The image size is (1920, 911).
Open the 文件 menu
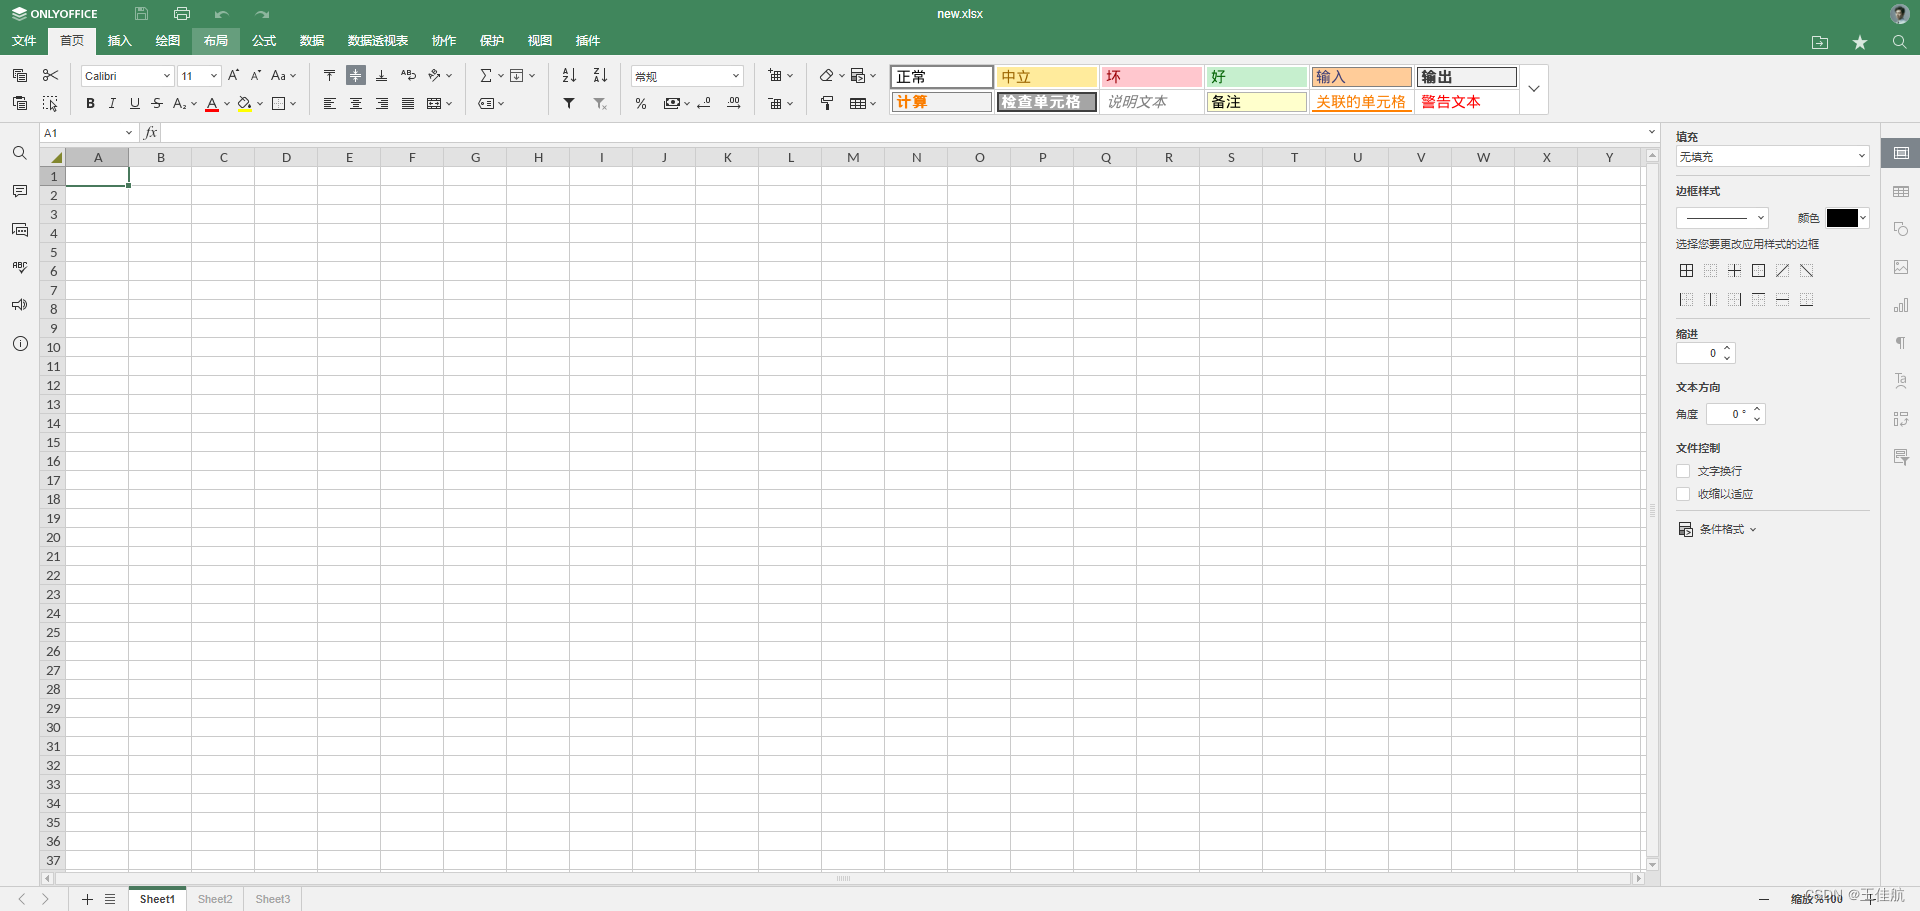coord(24,41)
